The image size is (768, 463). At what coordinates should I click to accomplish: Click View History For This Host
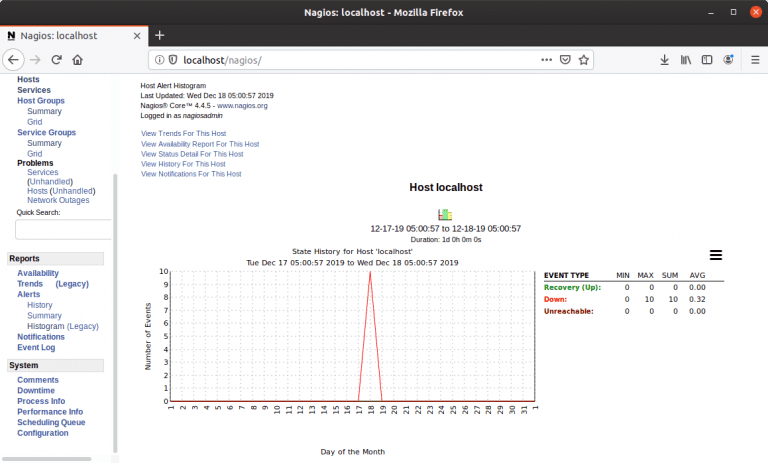(x=183, y=164)
